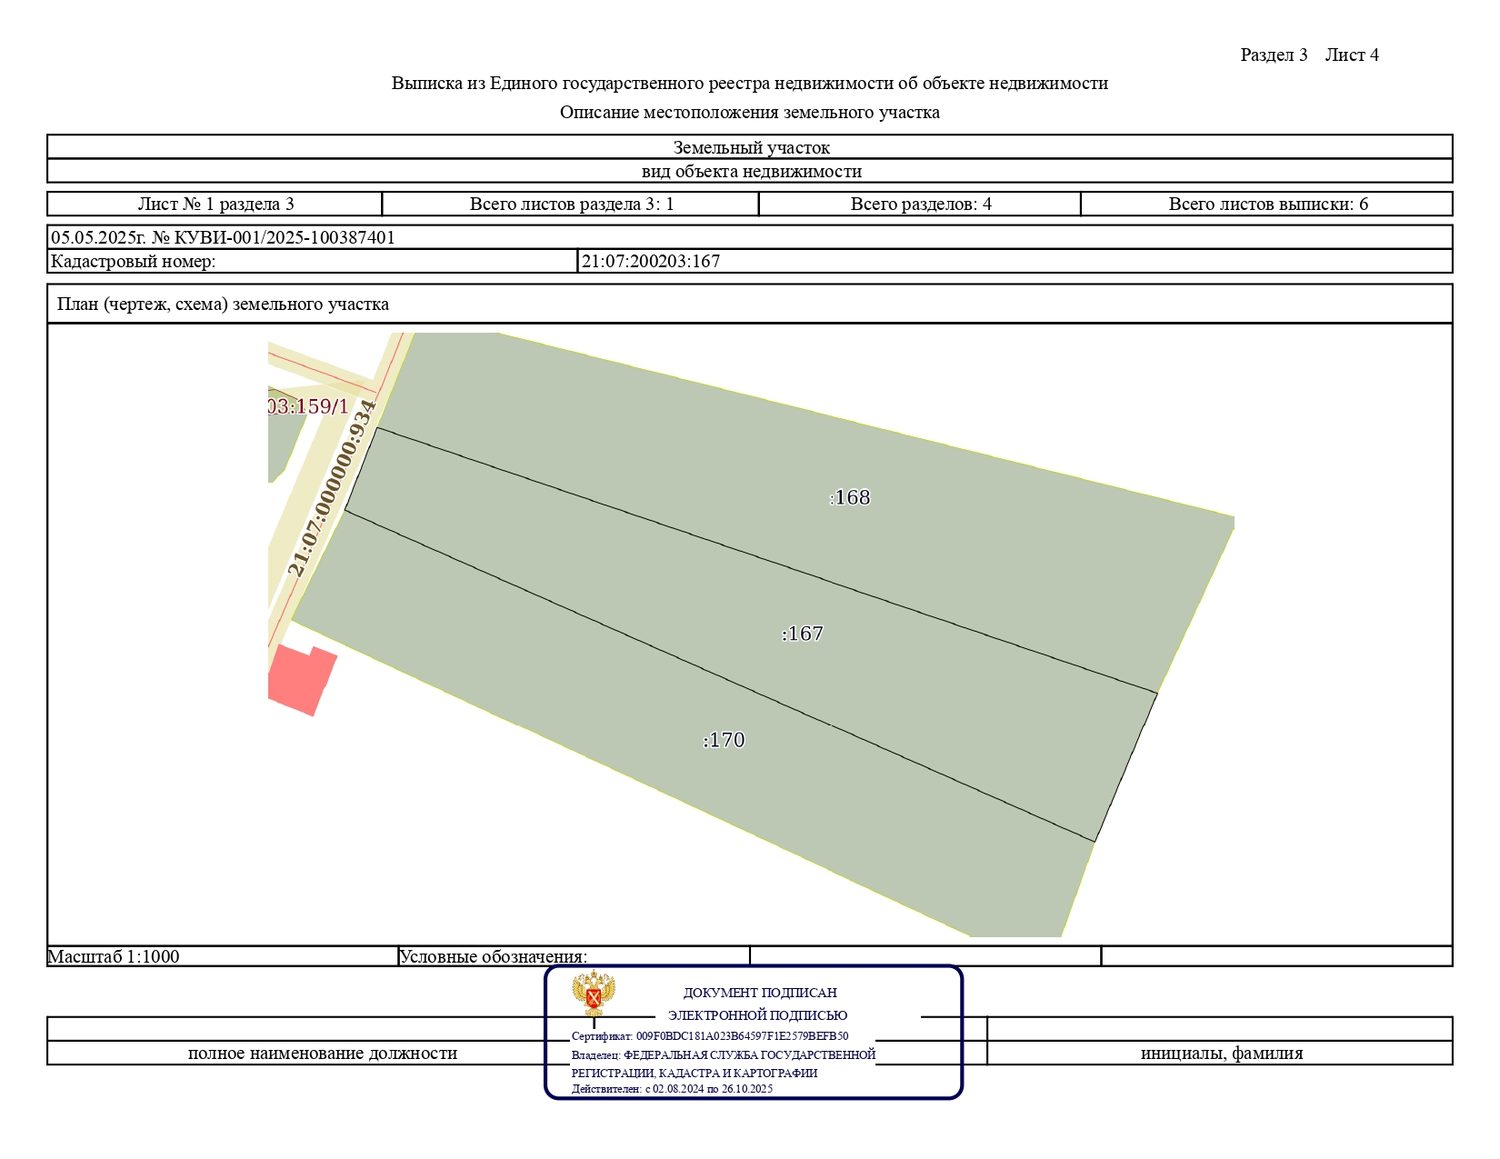The image size is (1500, 1159).
Task: Click 'вид объекта недвижимости' caption
Action: (750, 171)
